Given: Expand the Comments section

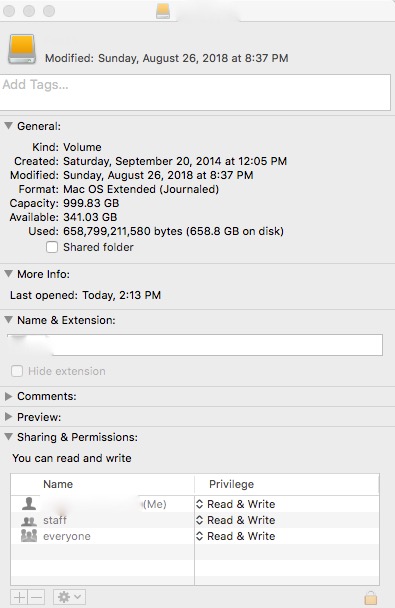Looking at the screenshot, I should pyautogui.click(x=9, y=396).
